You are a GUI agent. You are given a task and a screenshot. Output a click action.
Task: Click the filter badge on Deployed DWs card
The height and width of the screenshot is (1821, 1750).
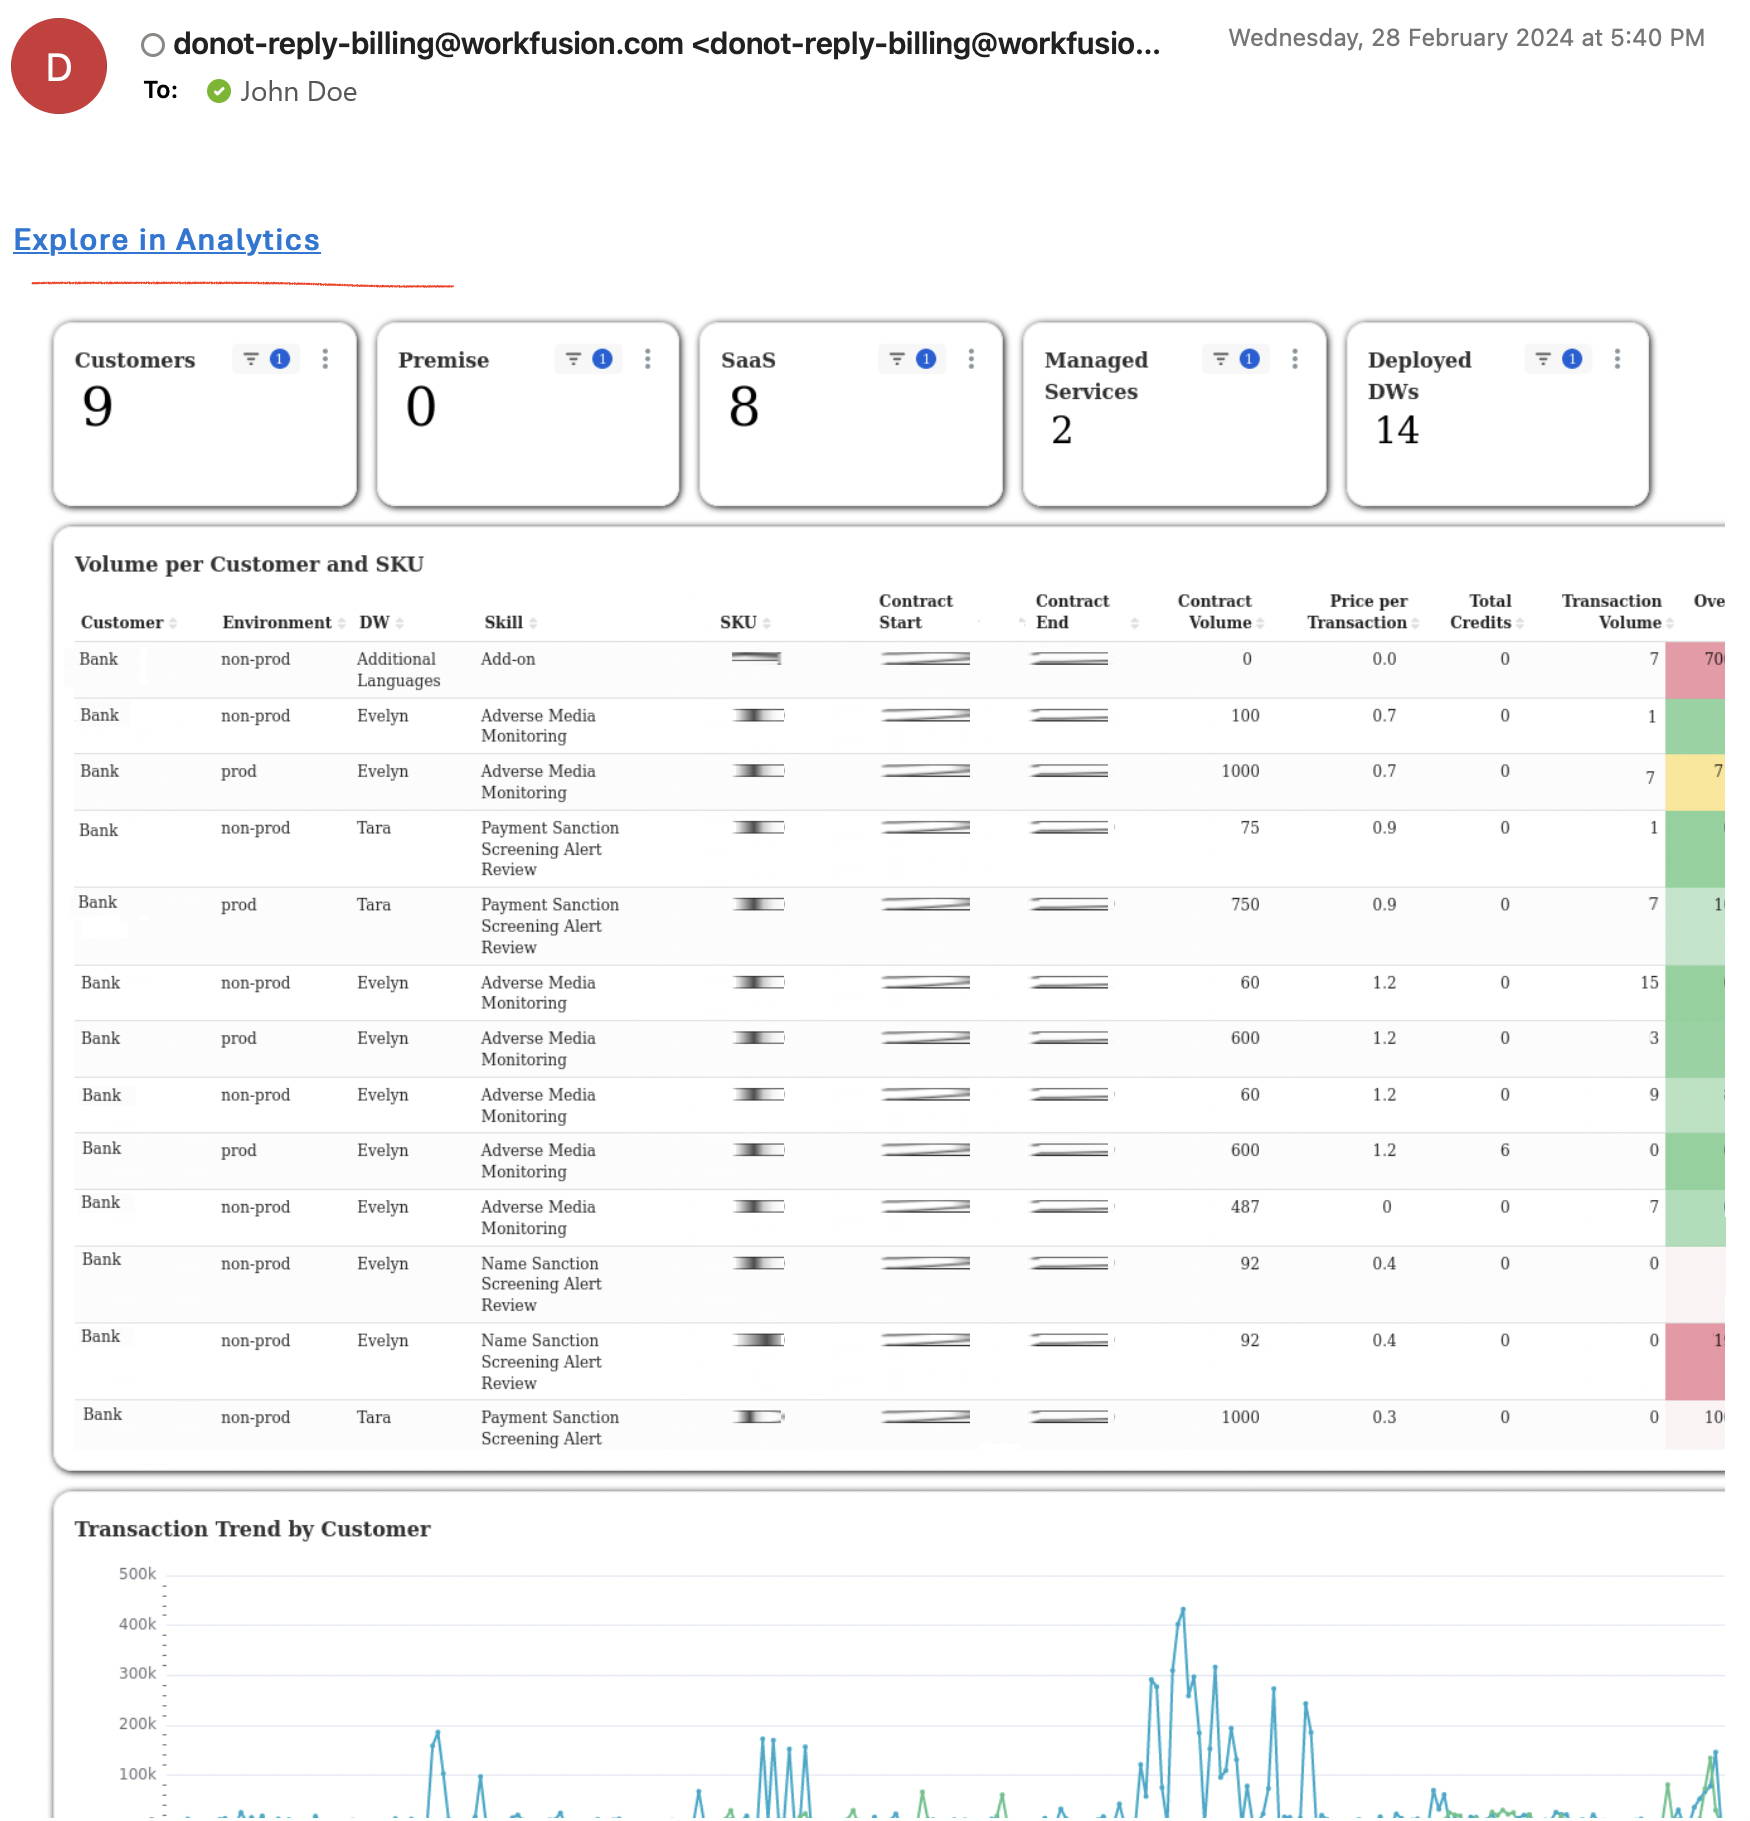(x=1572, y=359)
